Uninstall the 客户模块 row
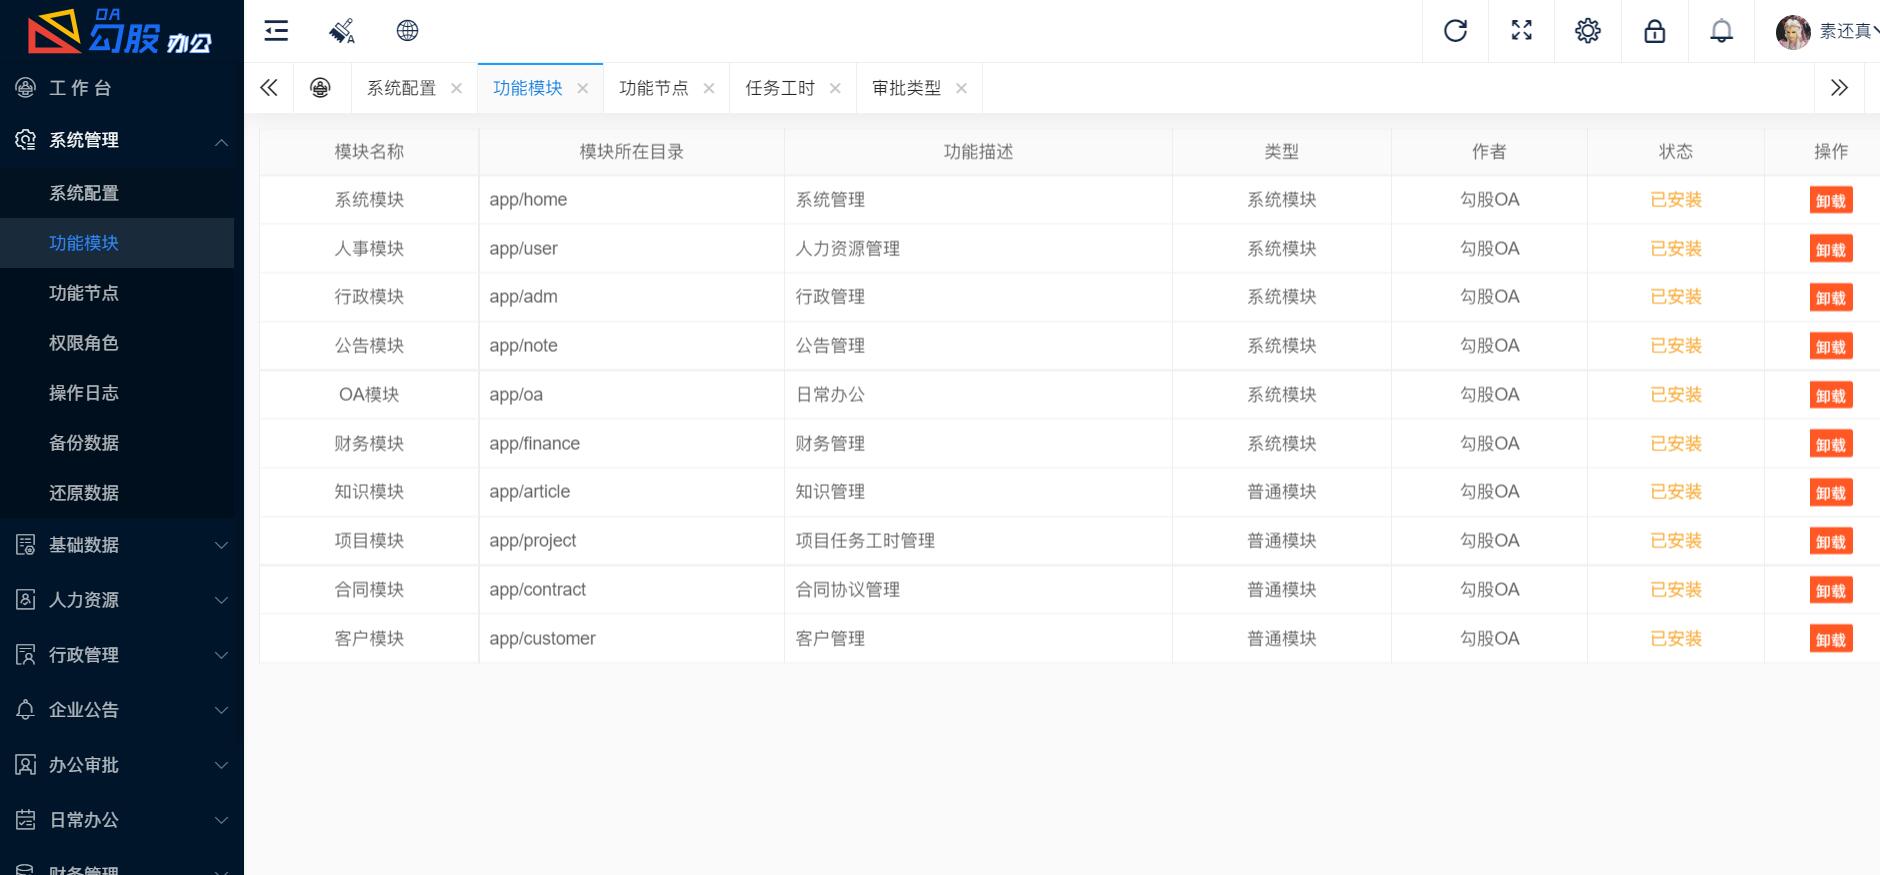Viewport: 1880px width, 875px height. pyautogui.click(x=1830, y=639)
